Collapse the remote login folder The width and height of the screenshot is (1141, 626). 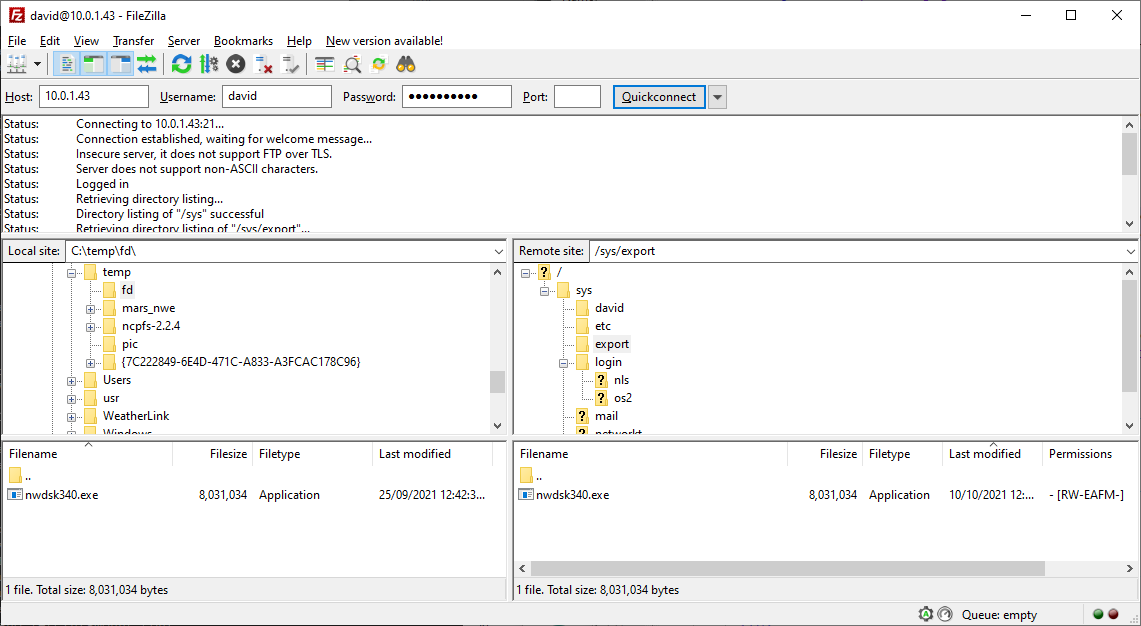pyautogui.click(x=563, y=362)
